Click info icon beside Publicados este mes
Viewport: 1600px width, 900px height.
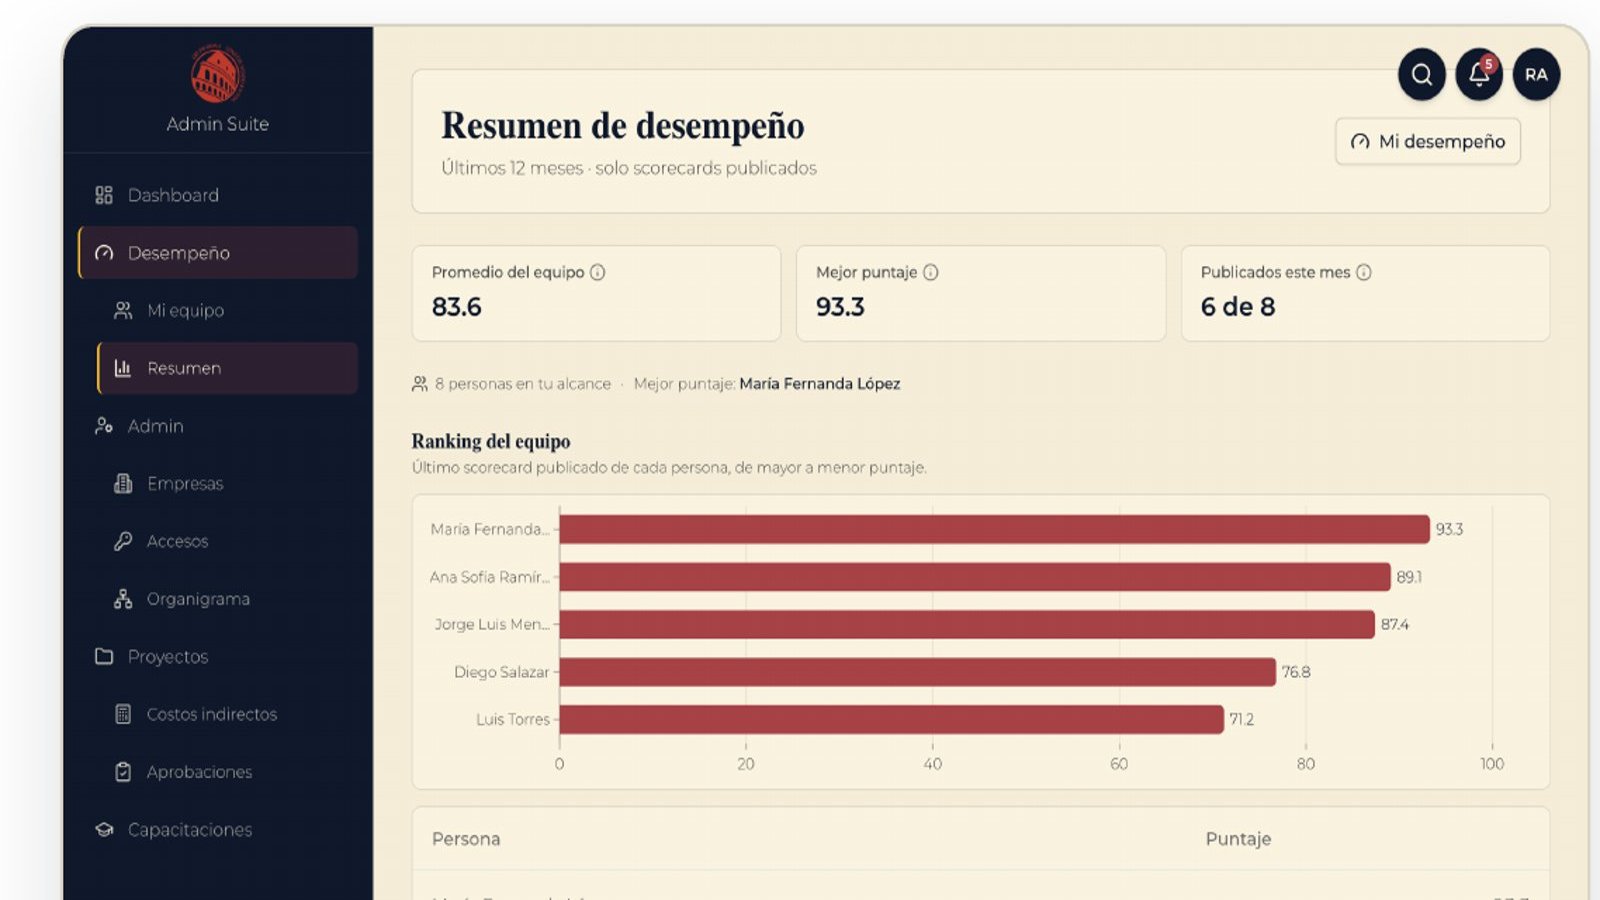[1364, 272]
